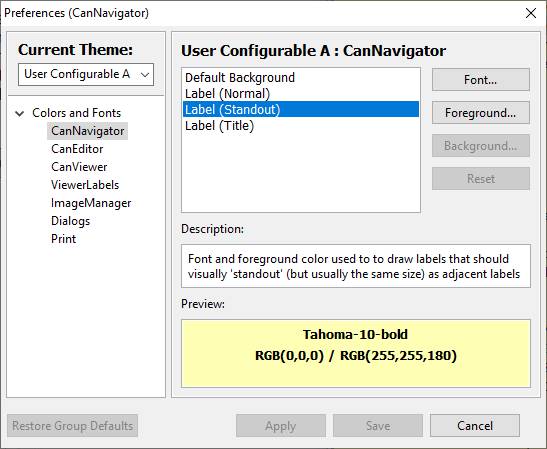Screen dimensions: 547x449
Task: Select CanEditor in the tree
Action: pyautogui.click(x=77, y=149)
